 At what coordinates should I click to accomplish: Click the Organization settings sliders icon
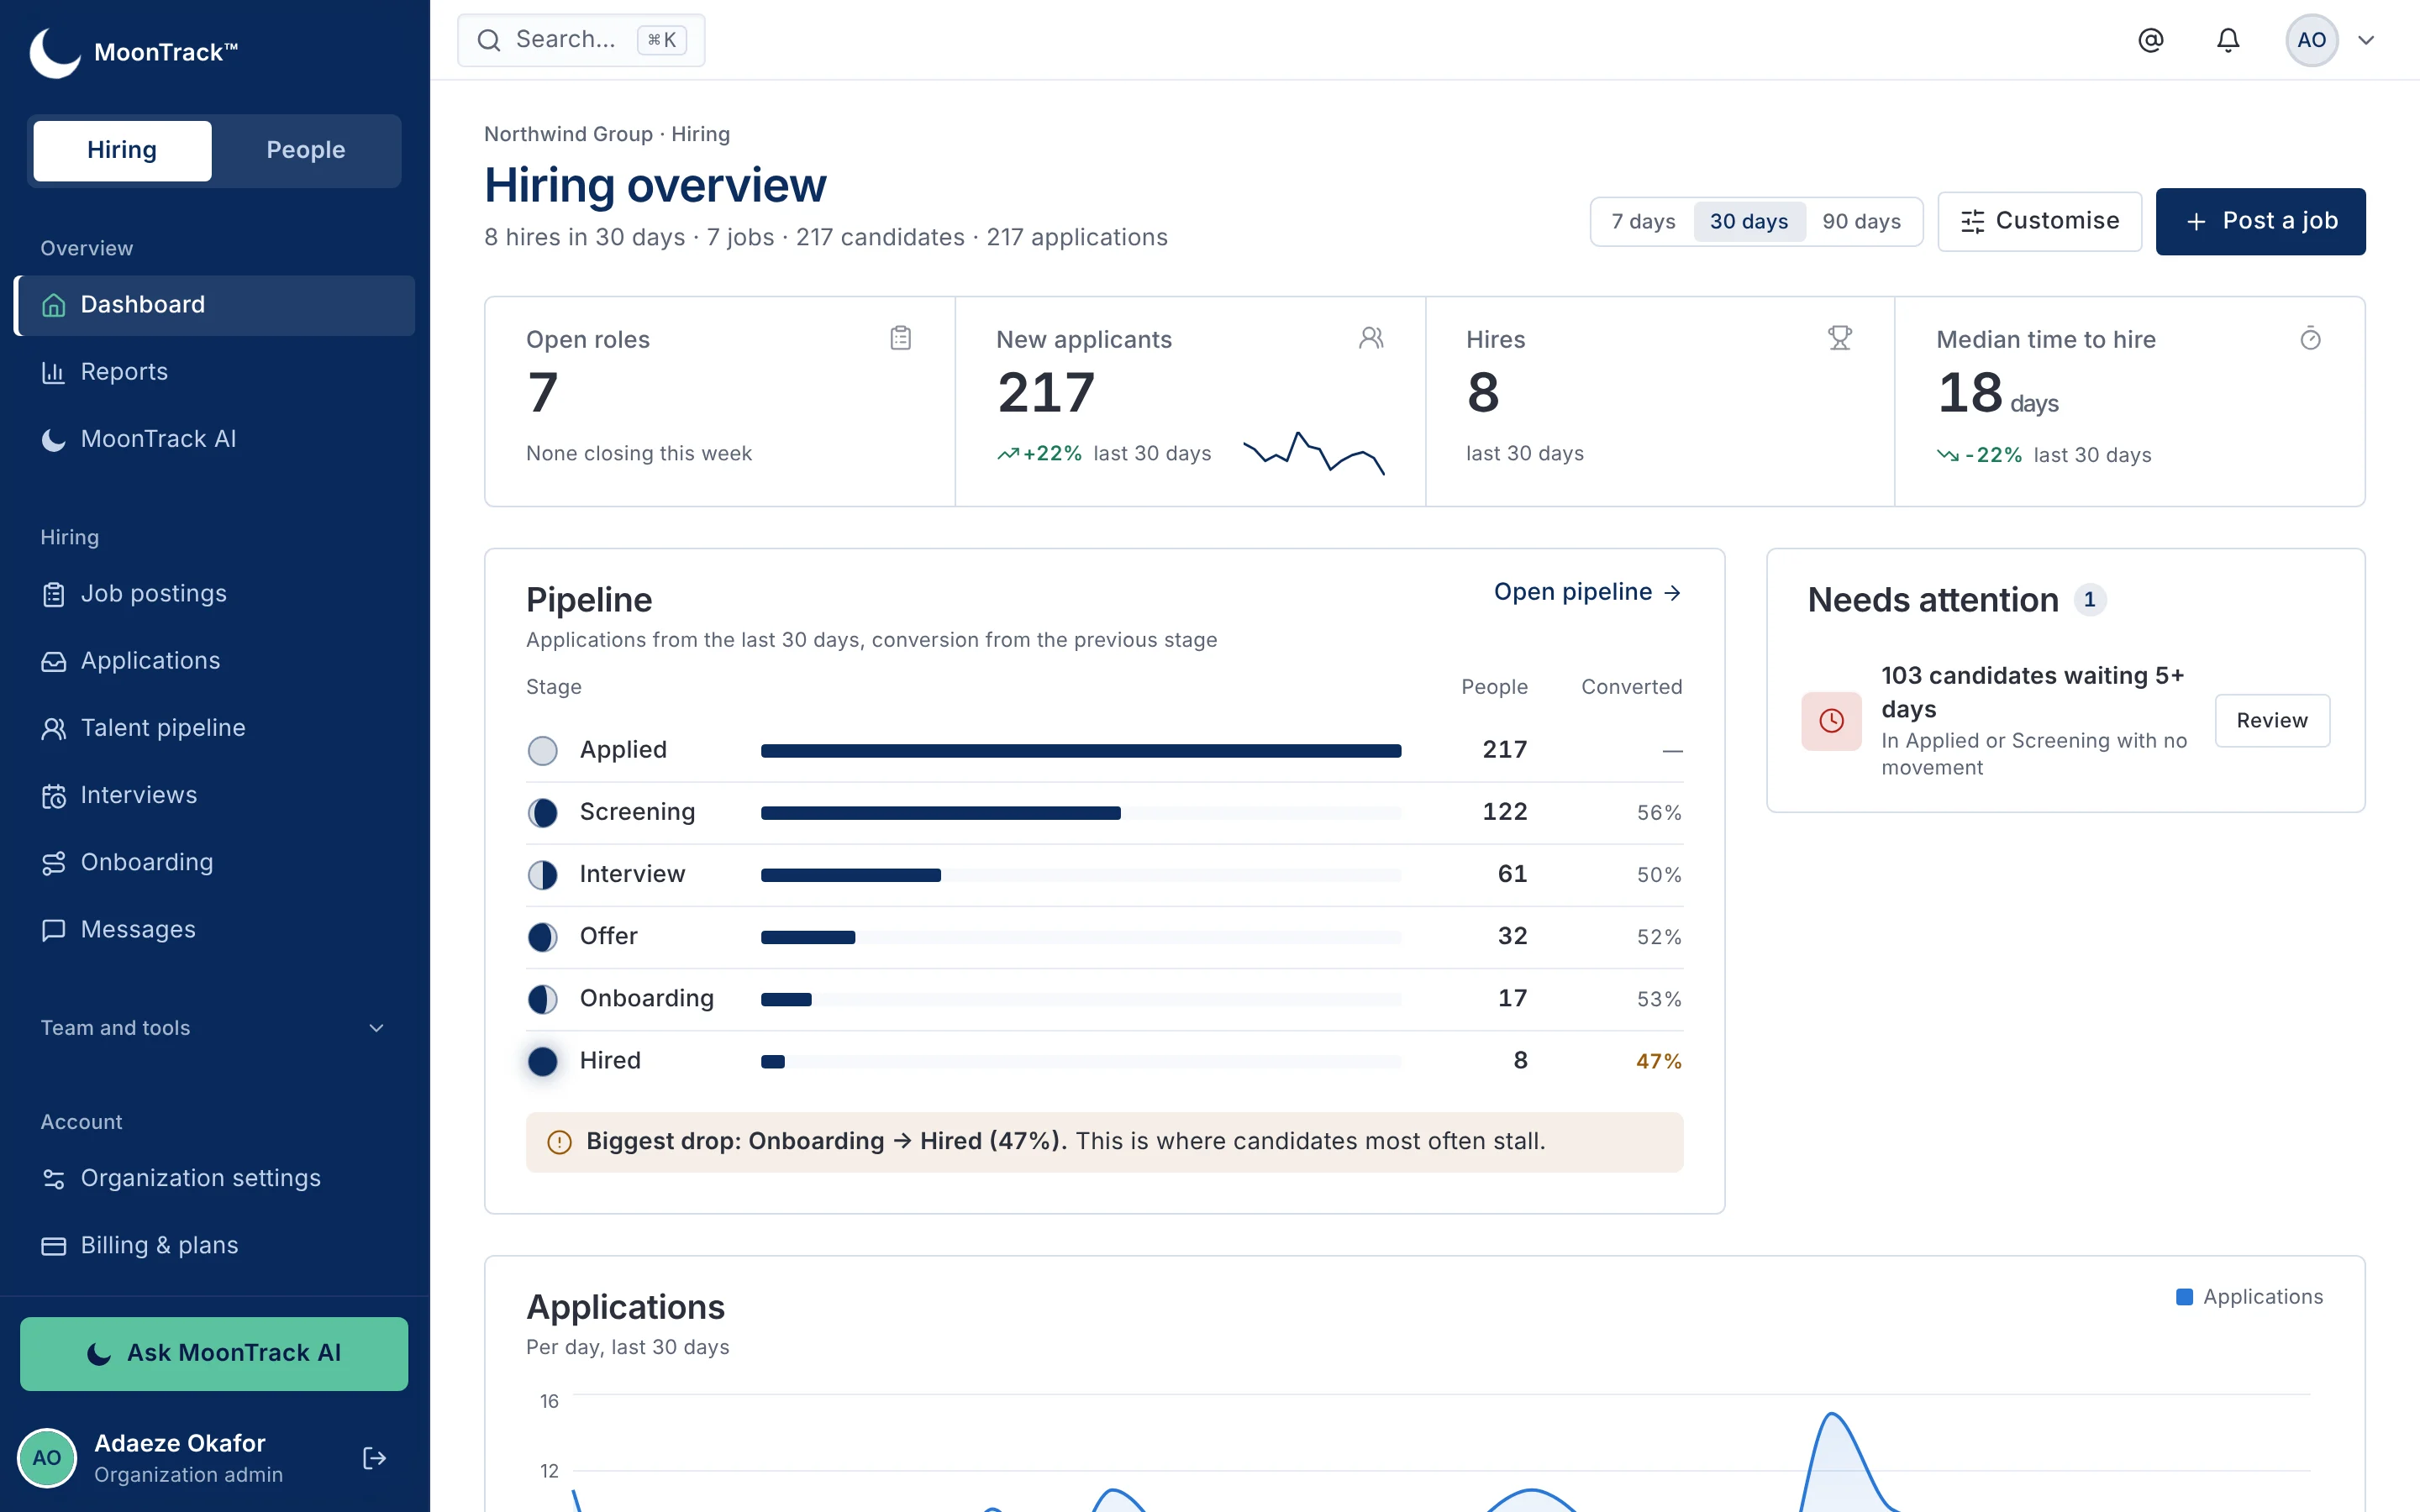tap(54, 1179)
